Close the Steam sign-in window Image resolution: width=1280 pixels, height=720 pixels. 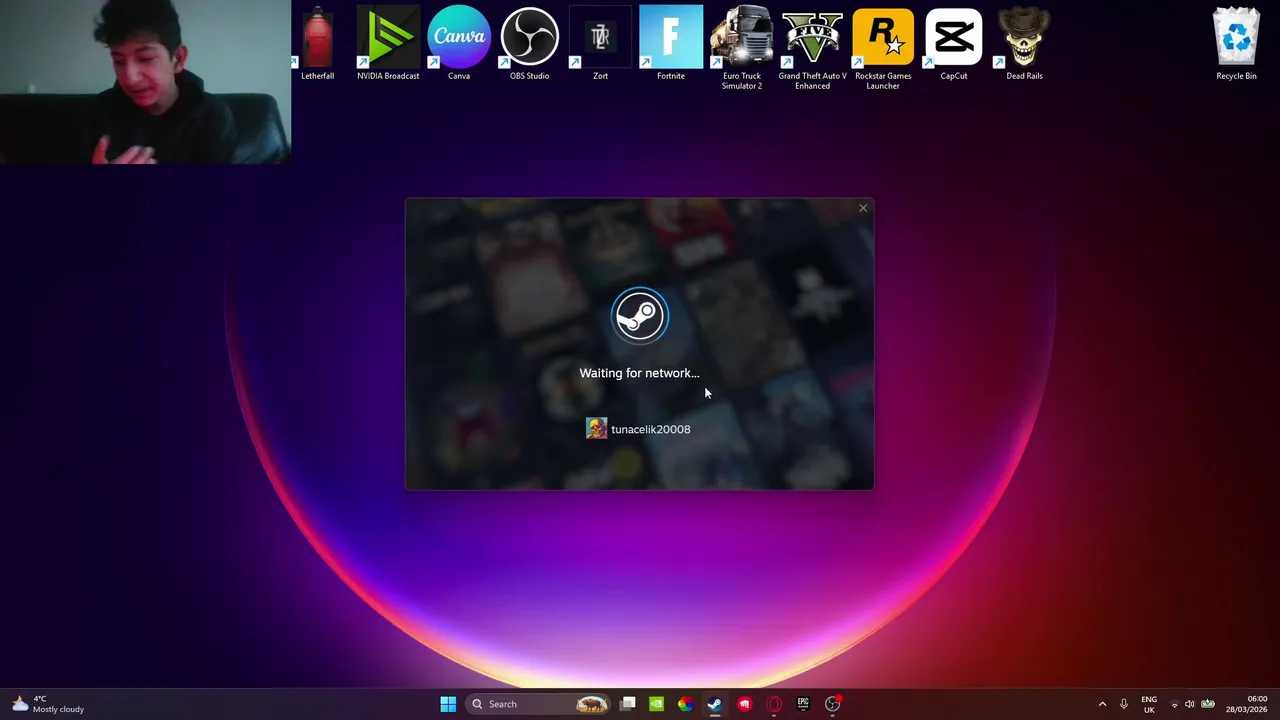click(863, 208)
